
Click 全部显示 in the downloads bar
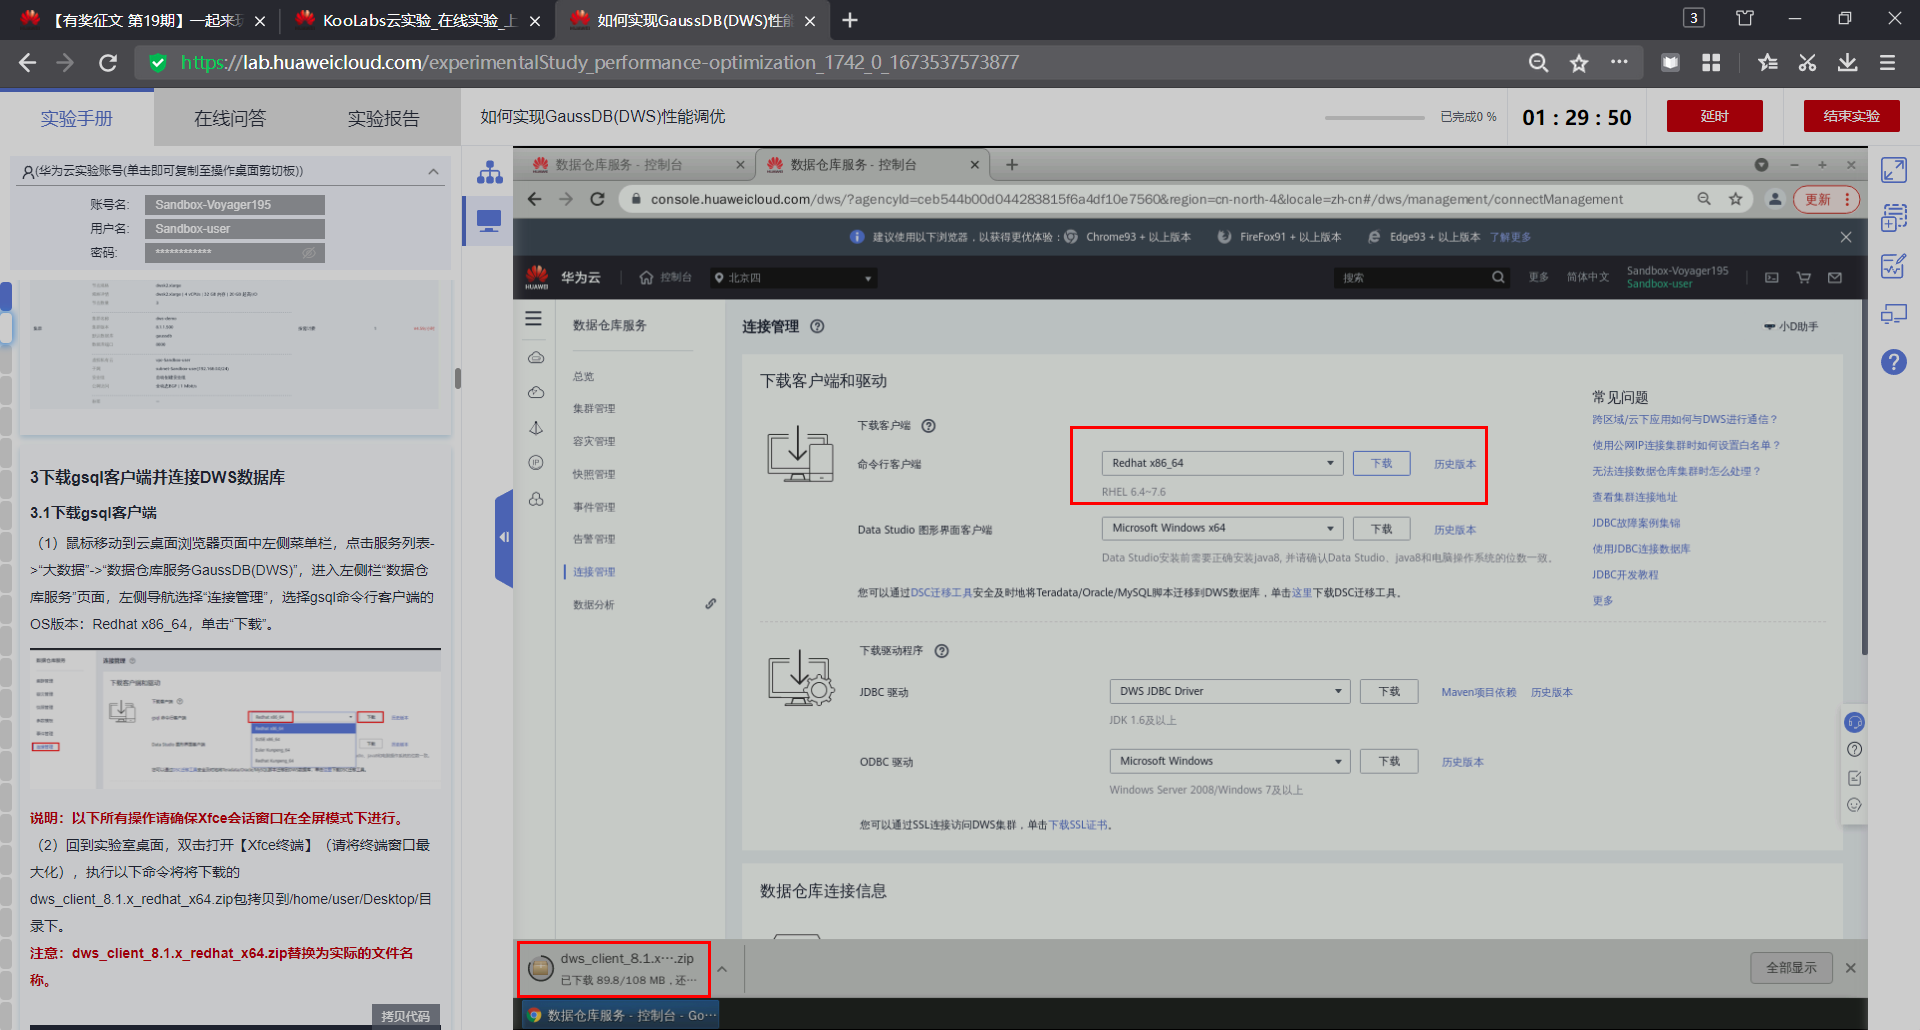[x=1790, y=968]
